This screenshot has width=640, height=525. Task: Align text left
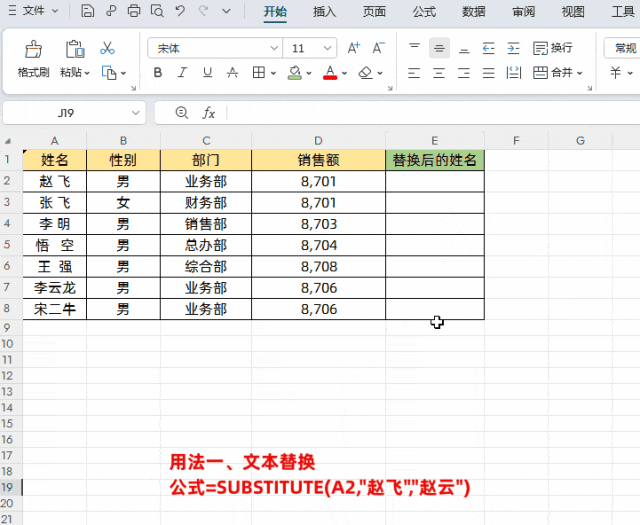click(414, 73)
